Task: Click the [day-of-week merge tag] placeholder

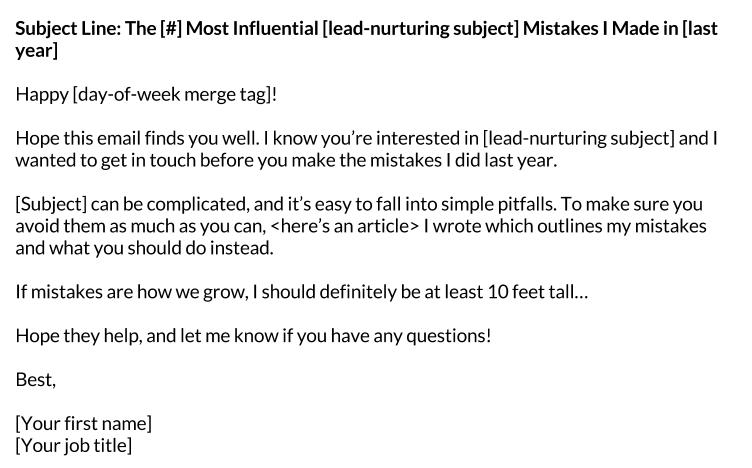Action: pyautogui.click(x=172, y=94)
